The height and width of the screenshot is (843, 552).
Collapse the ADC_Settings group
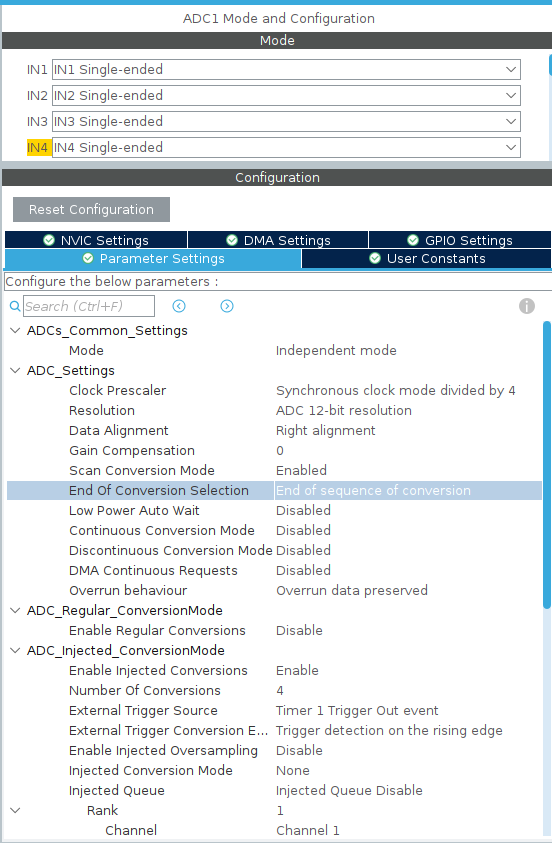click(16, 370)
